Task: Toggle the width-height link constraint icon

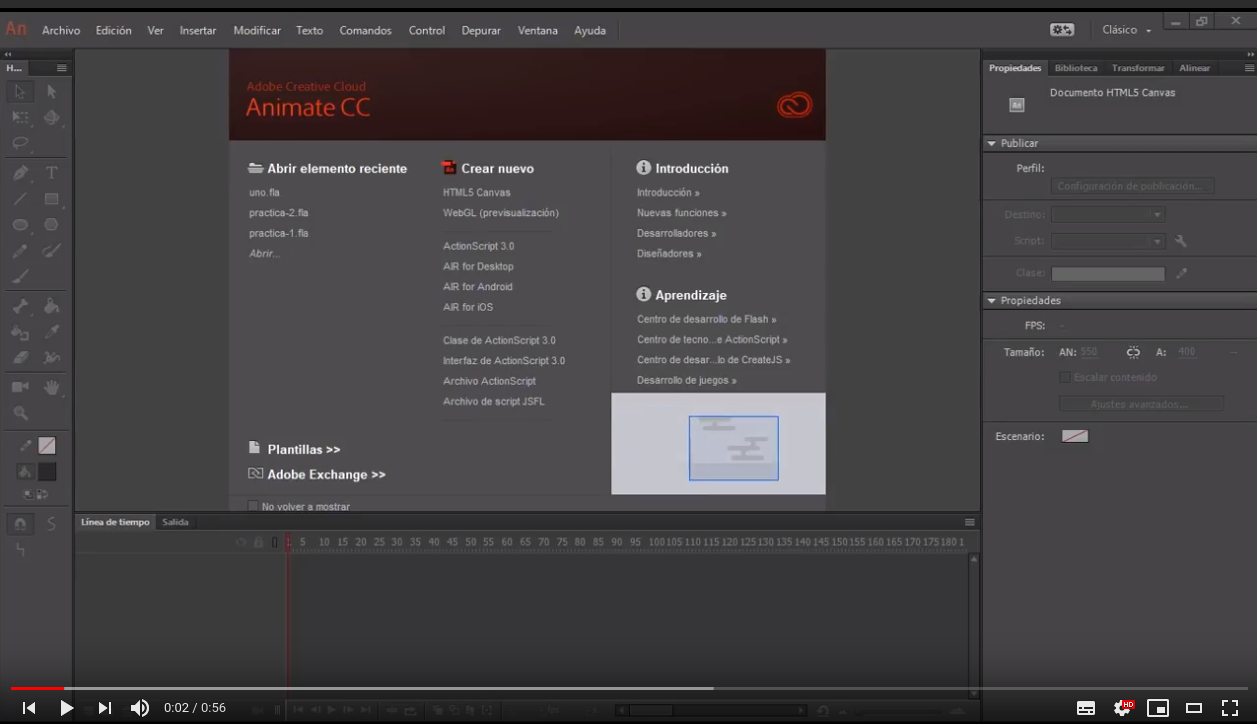Action: pos(1133,352)
